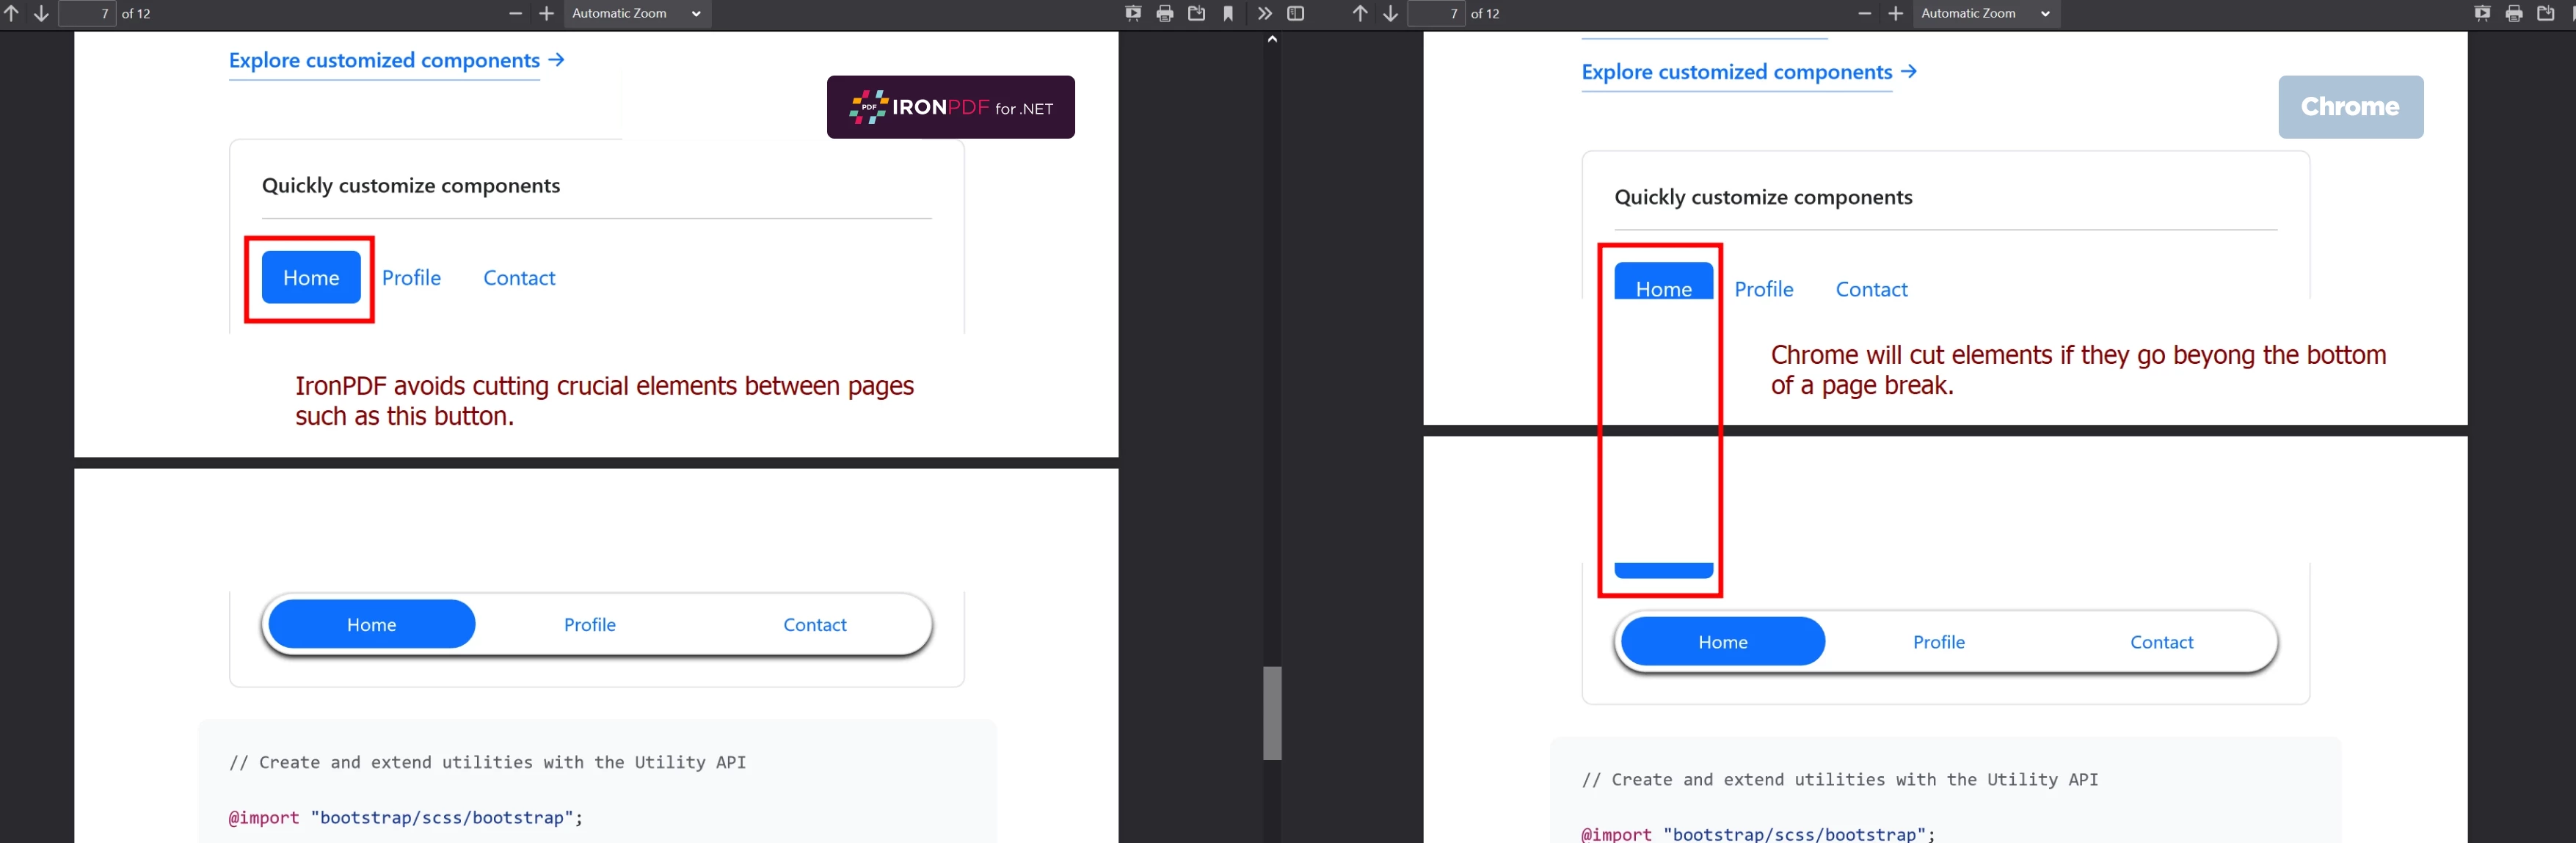The image size is (2576, 843).
Task: Expand the Automatic Zoom dropdown left viewer
Action: [639, 13]
